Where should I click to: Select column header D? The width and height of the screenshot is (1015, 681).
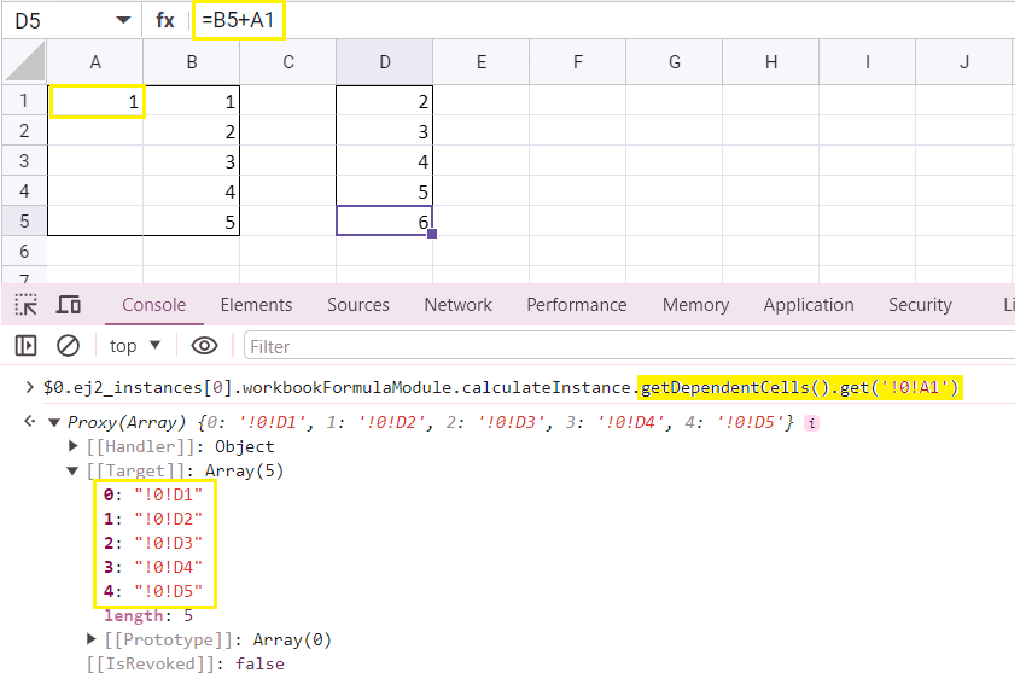[x=385, y=62]
